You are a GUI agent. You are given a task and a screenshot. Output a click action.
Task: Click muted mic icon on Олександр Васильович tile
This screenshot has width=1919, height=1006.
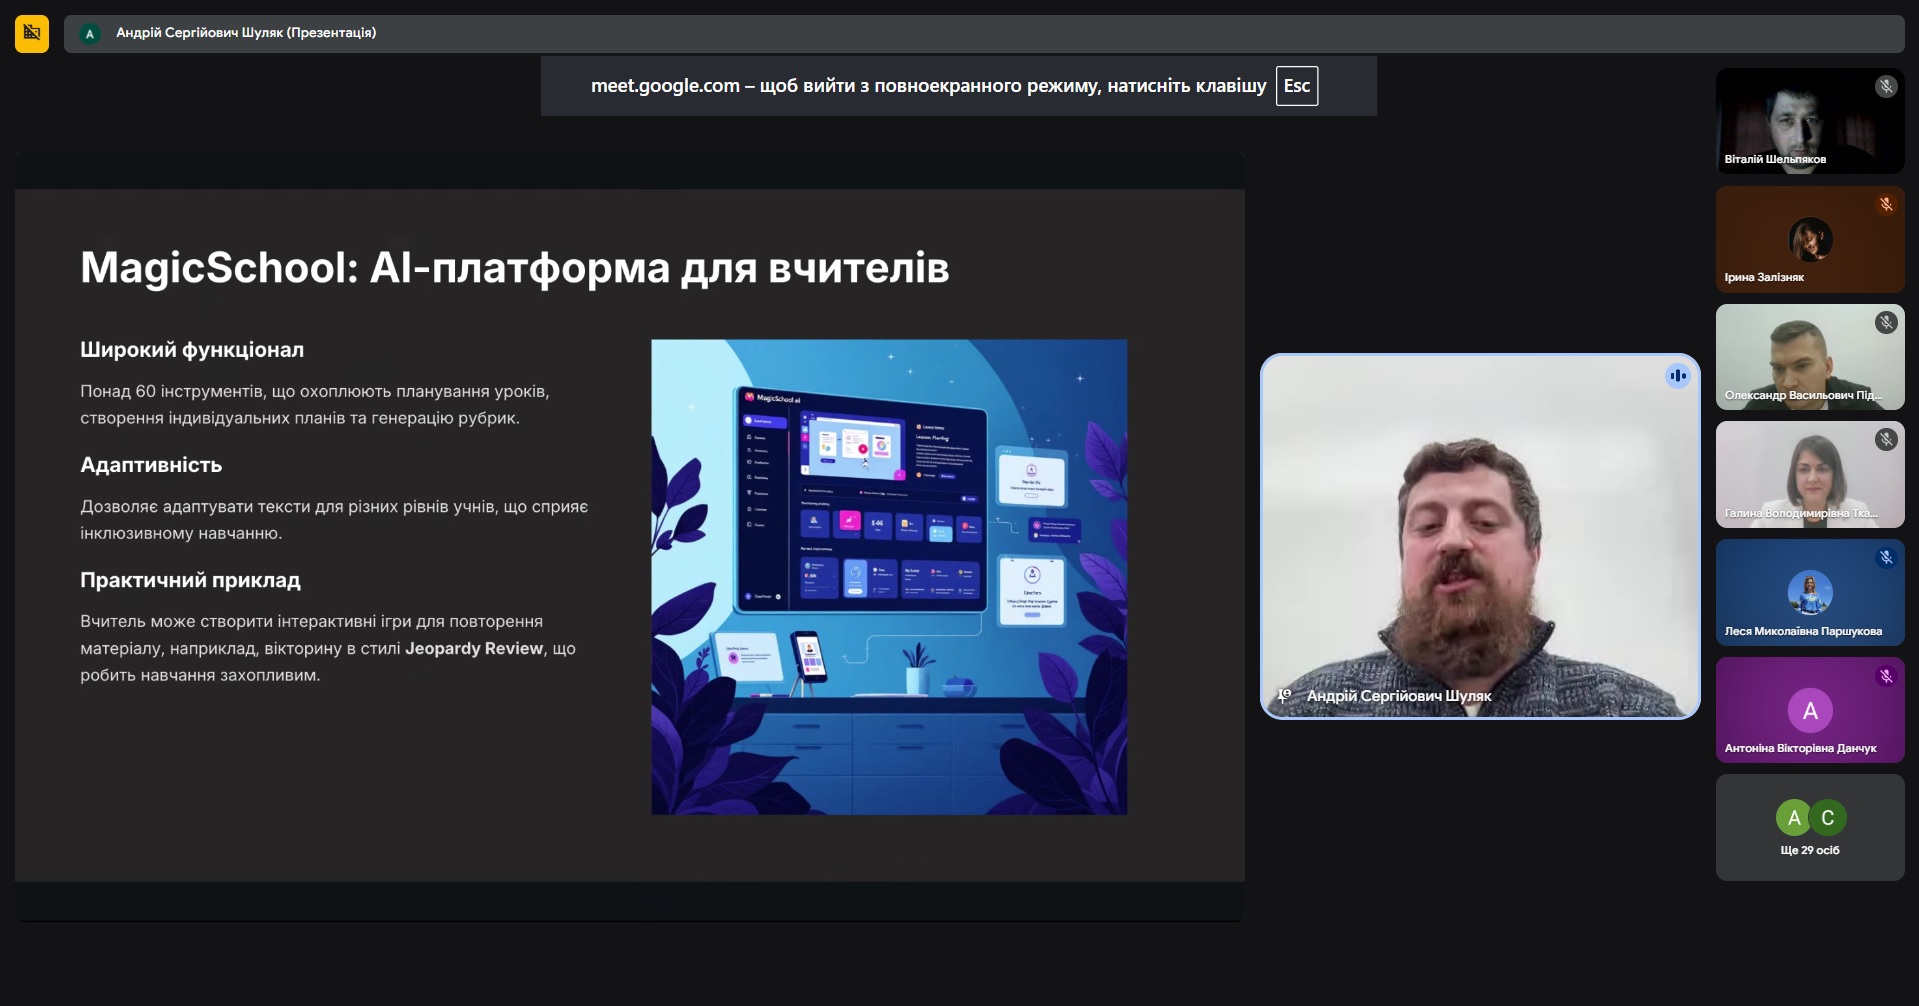[x=1885, y=322]
